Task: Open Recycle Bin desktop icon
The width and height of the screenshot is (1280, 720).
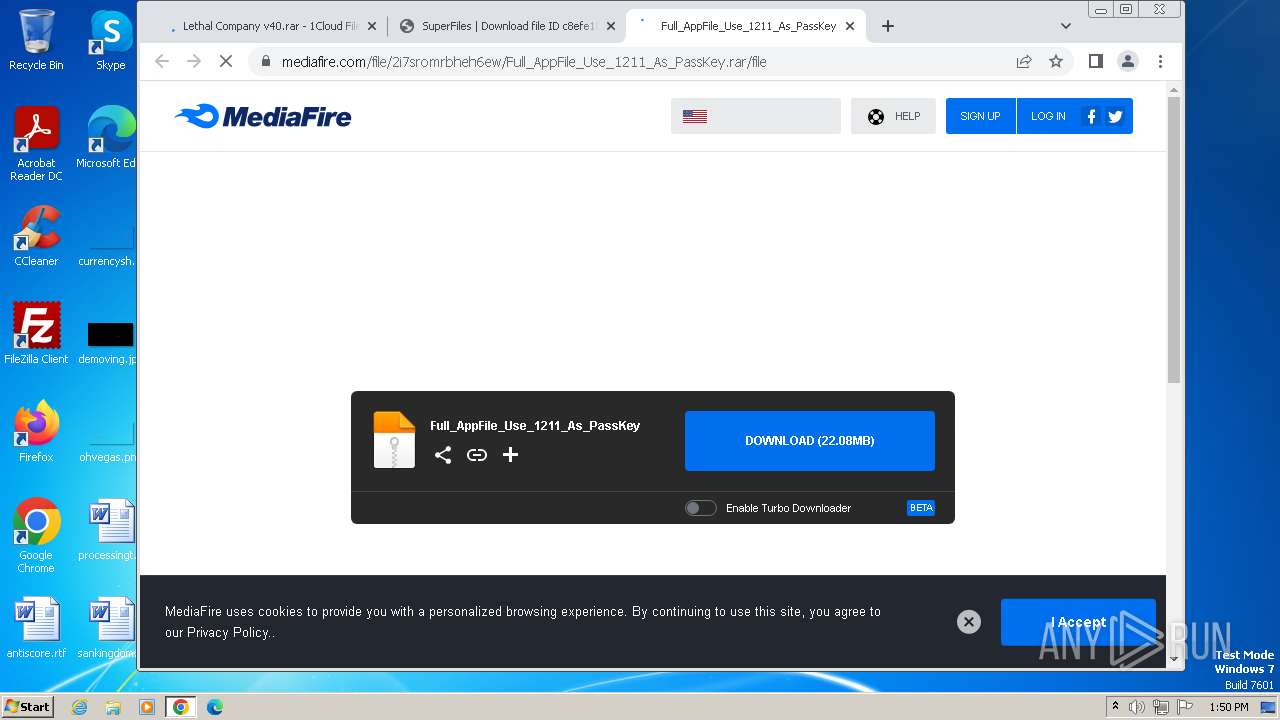Action: coord(36,40)
